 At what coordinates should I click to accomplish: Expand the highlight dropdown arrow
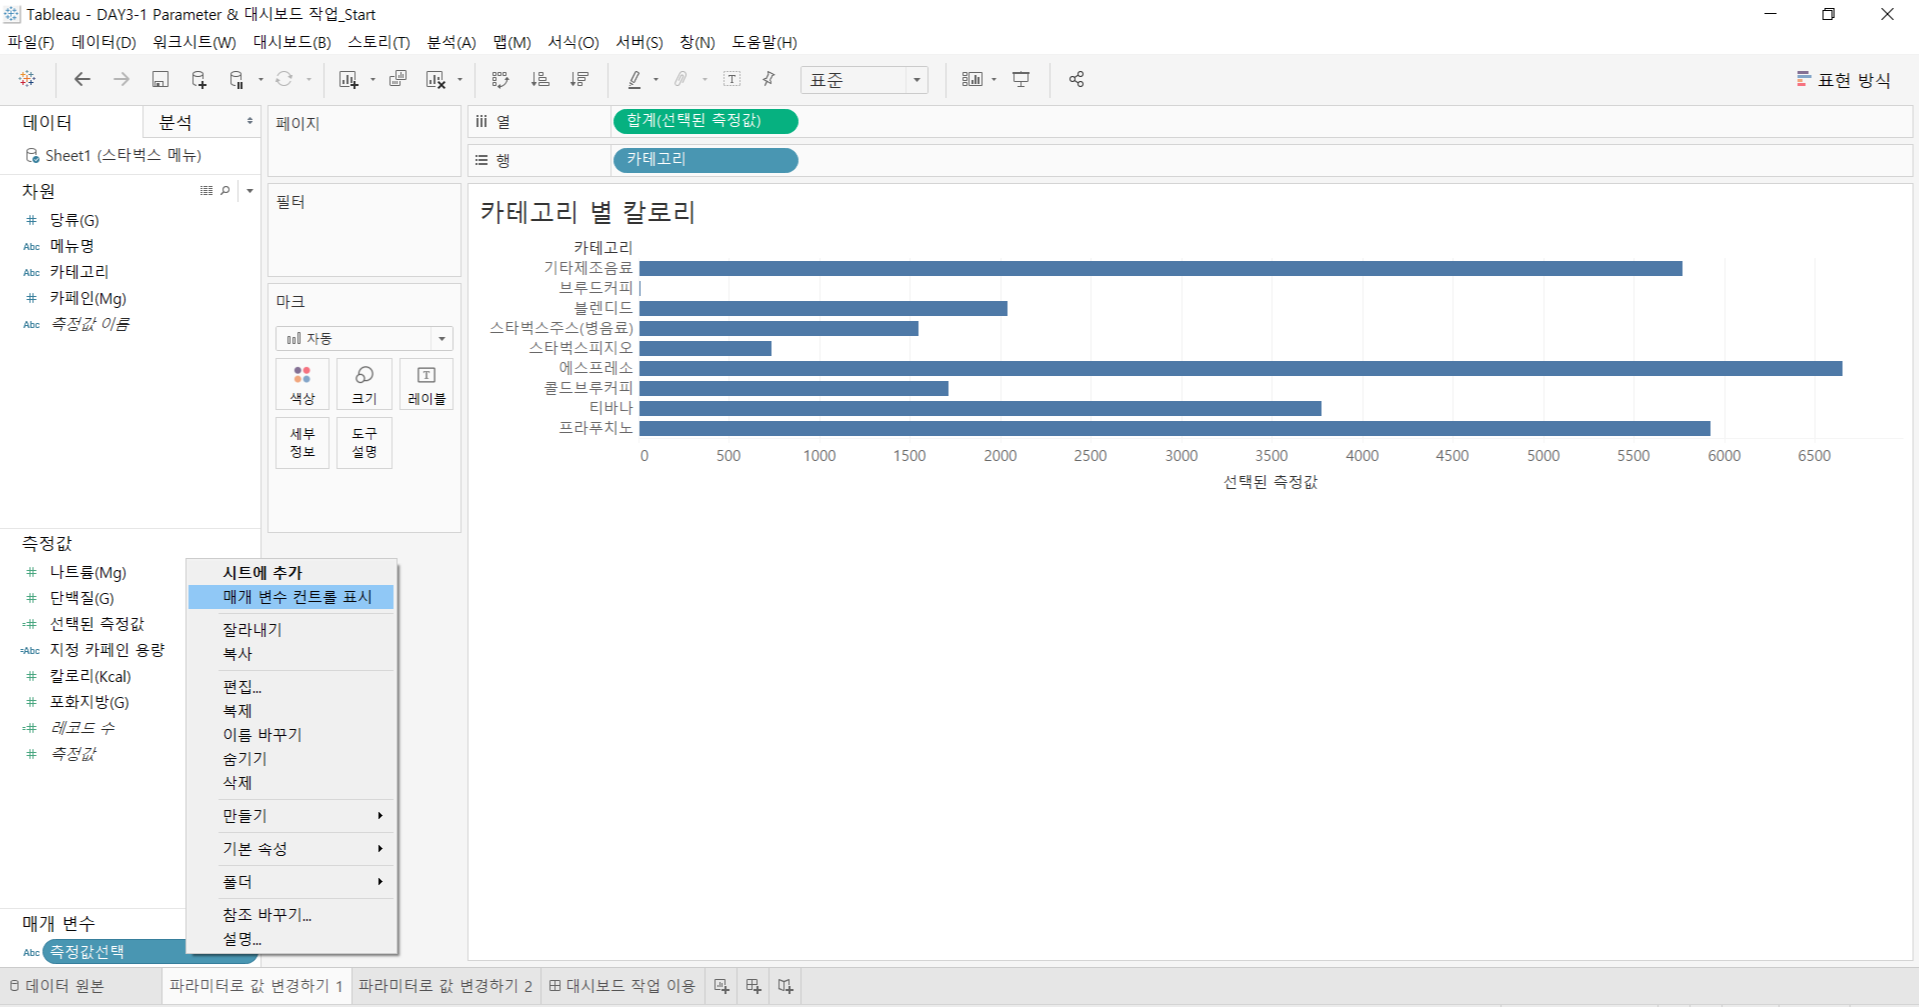(656, 80)
